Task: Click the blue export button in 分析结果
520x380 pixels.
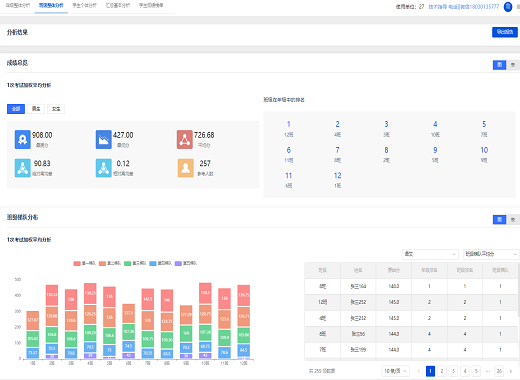Action: pyautogui.click(x=505, y=32)
